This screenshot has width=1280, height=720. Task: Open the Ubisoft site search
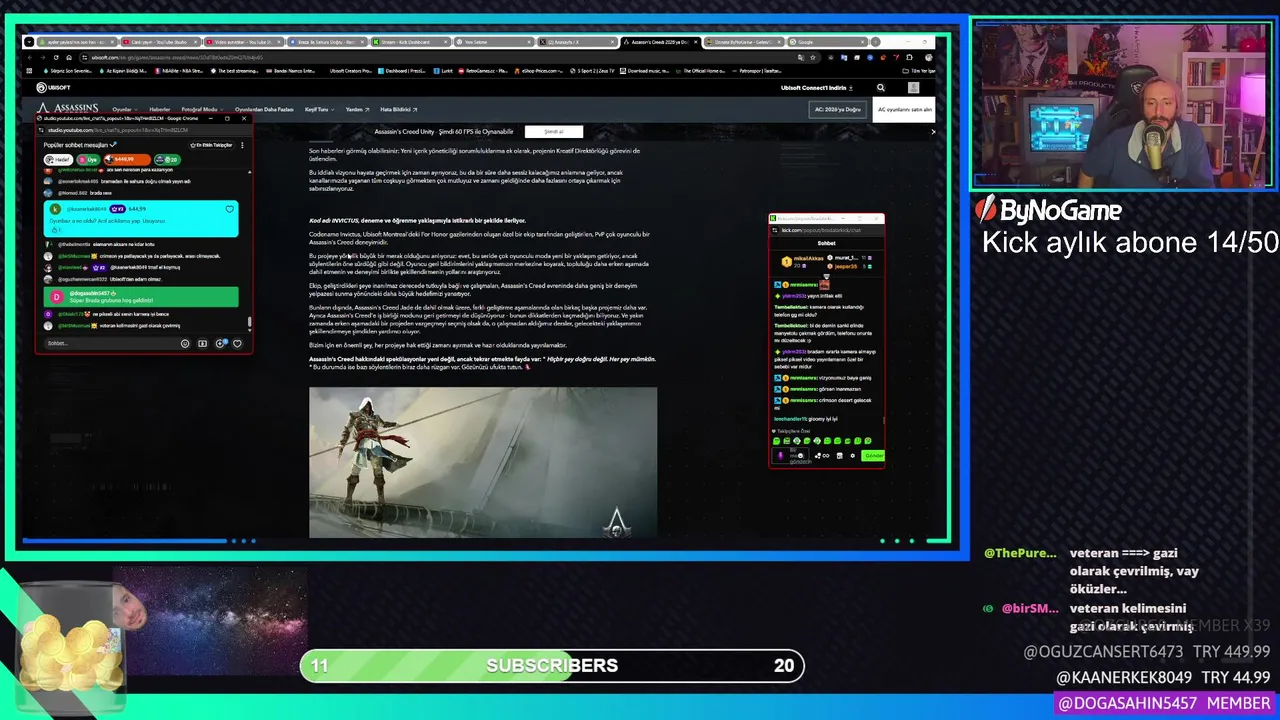[880, 88]
